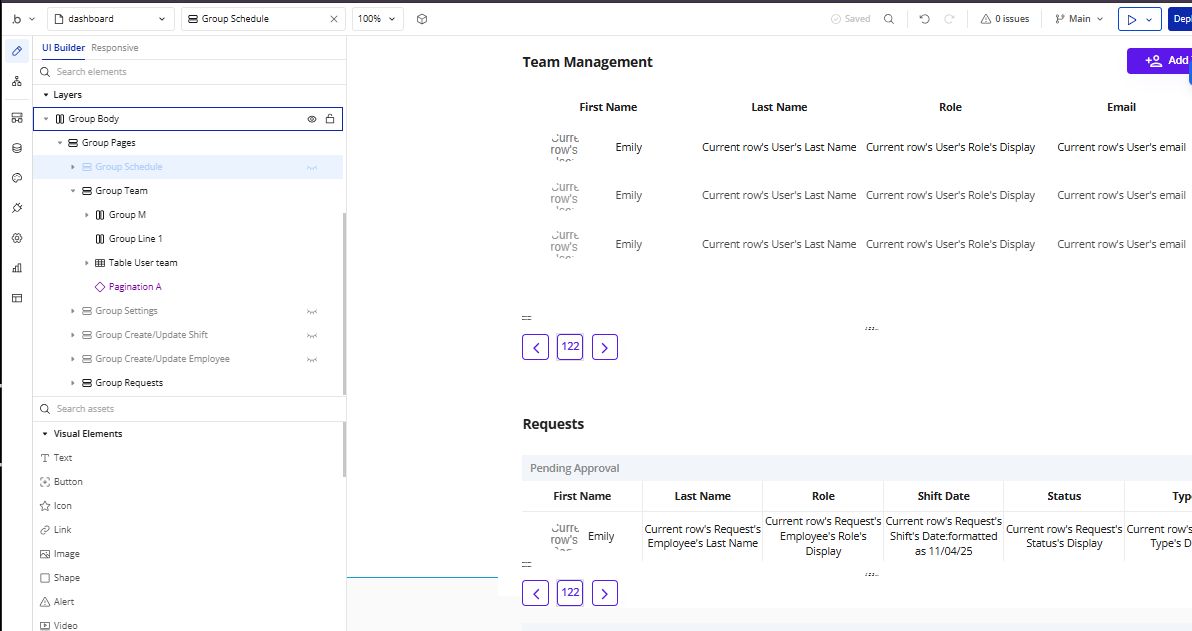Image resolution: width=1192 pixels, height=631 pixels.
Task: Open the Workflow tab in sidebar
Action: 17,81
